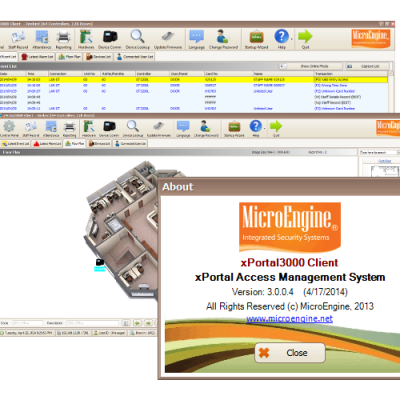The height and width of the screenshot is (400, 400).
Task: Open the Devices List tab in lower window
Action: coord(99,143)
